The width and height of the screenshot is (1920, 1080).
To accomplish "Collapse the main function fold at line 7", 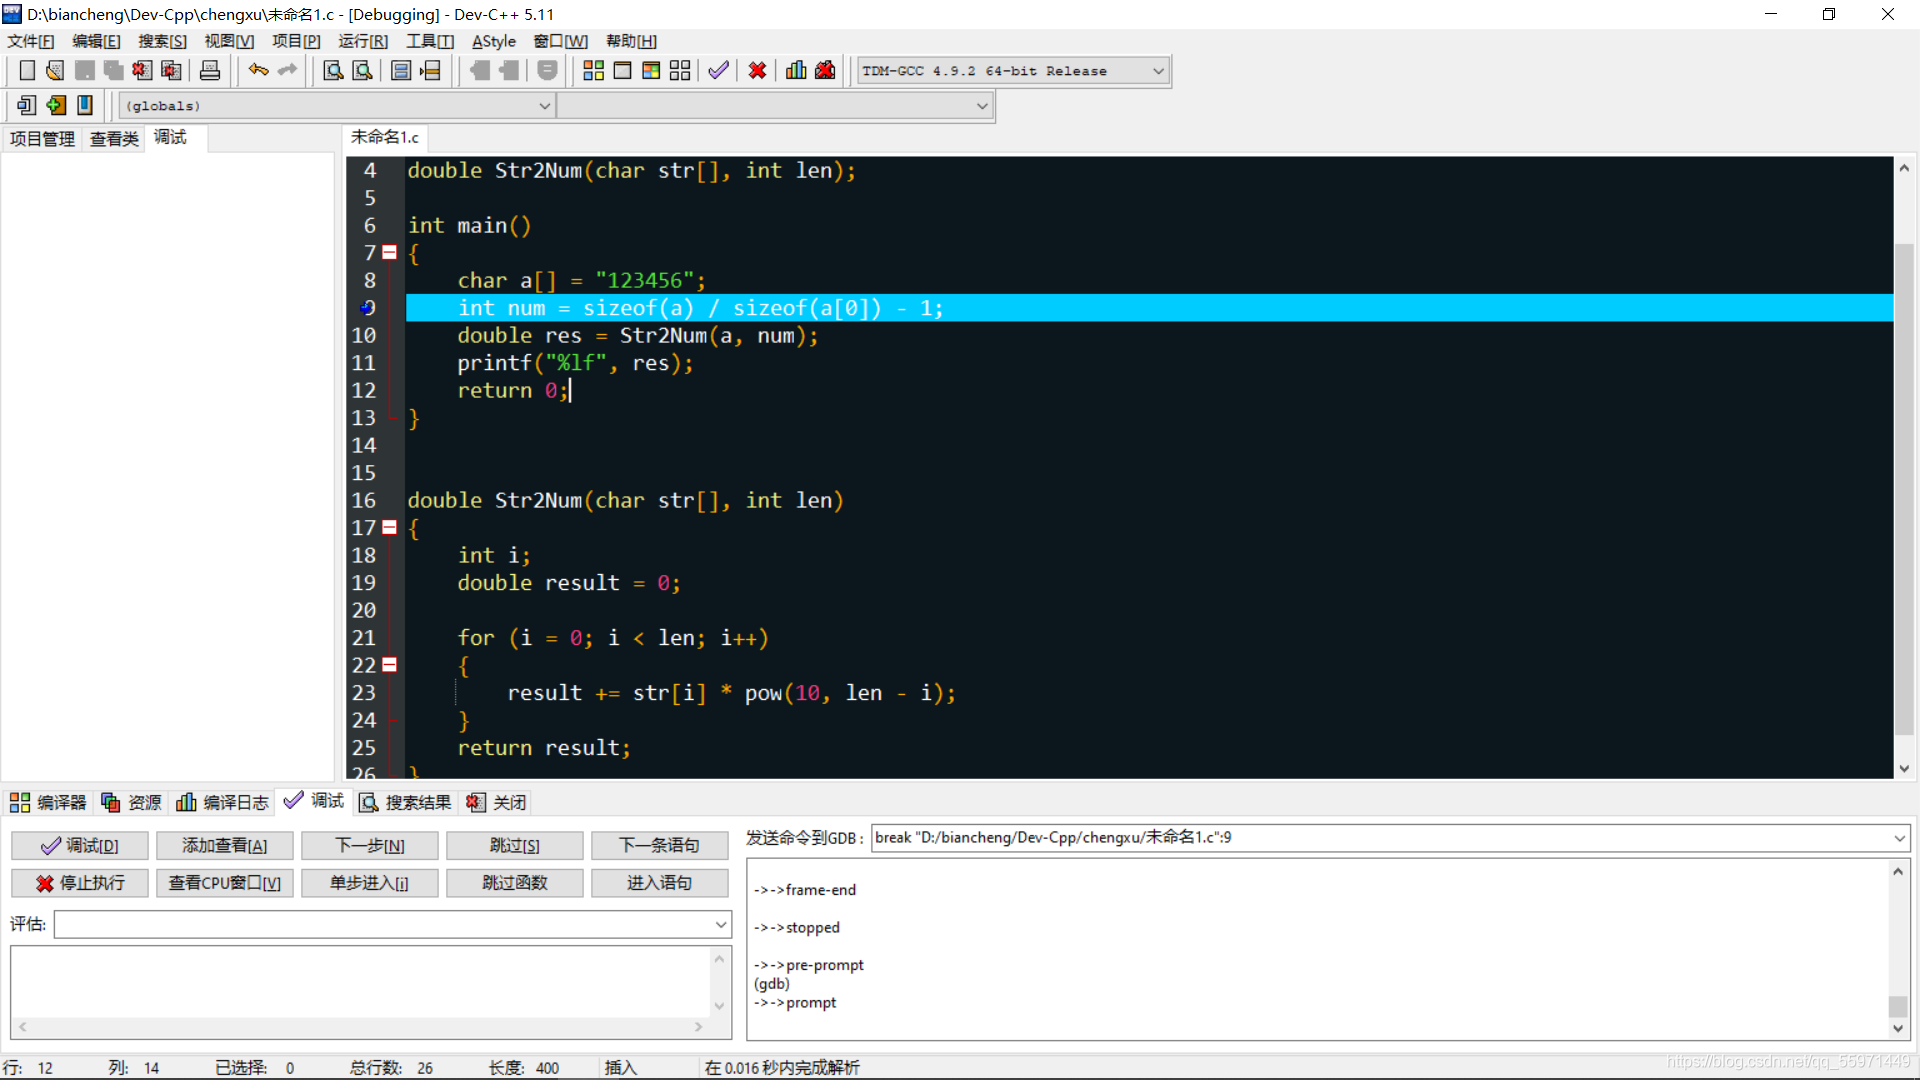I will 390,253.
